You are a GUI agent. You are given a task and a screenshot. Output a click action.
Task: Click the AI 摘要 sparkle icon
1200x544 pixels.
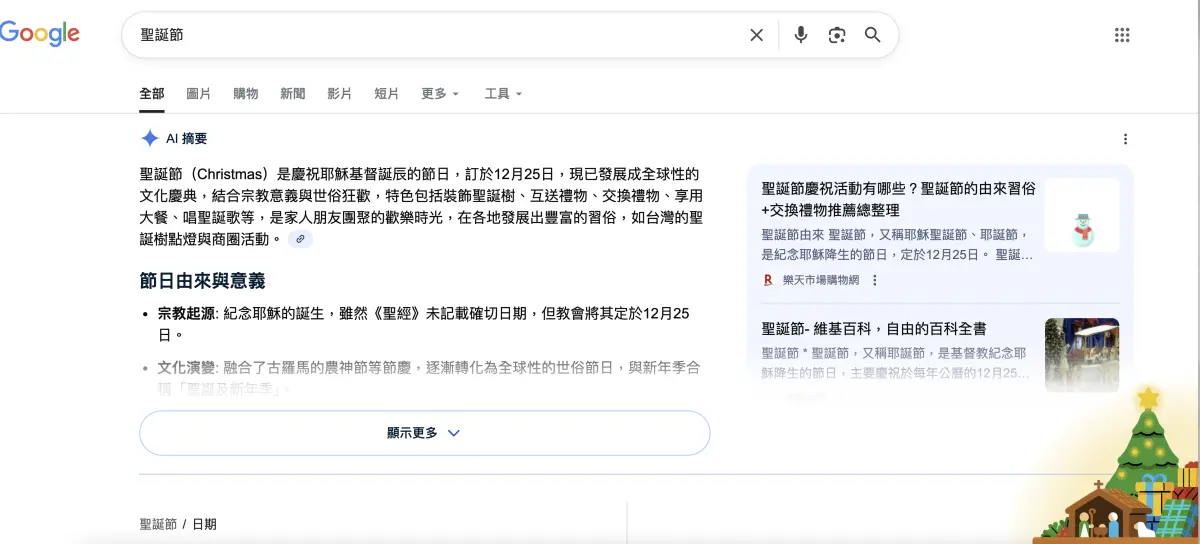tap(150, 139)
